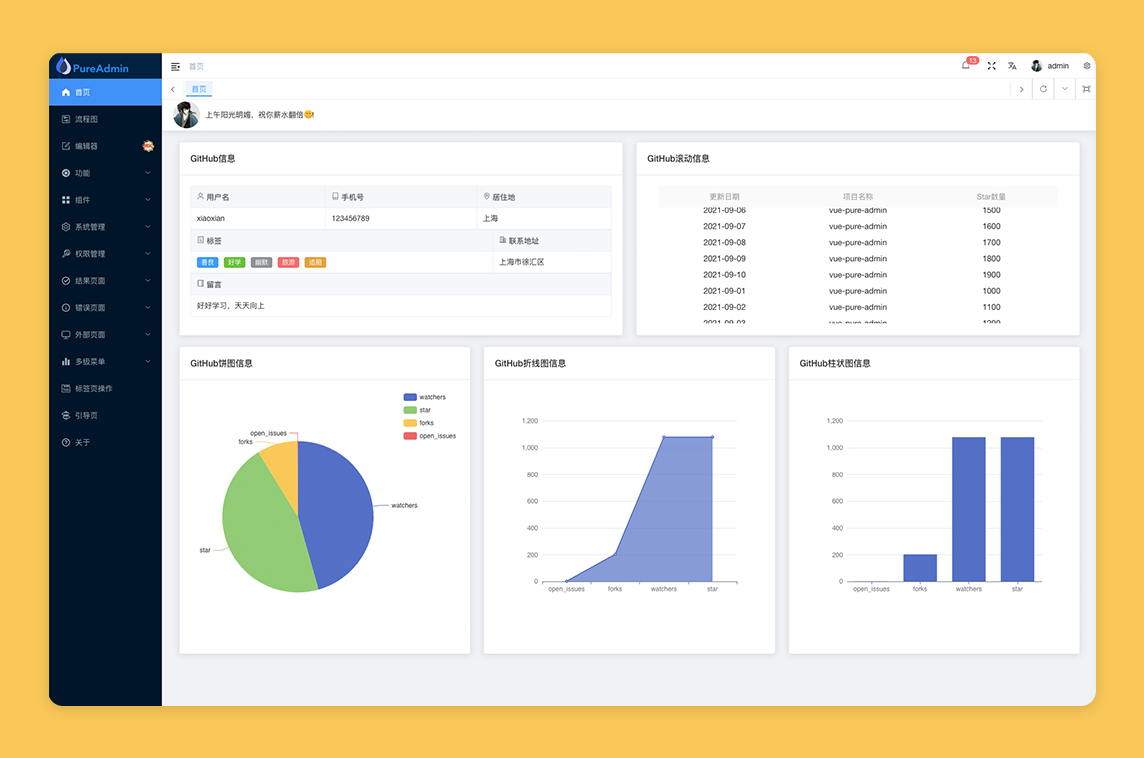Viewport: 1144px width, 758px height.
Task: Maximize the content area using the frame icon
Action: (x=1086, y=89)
